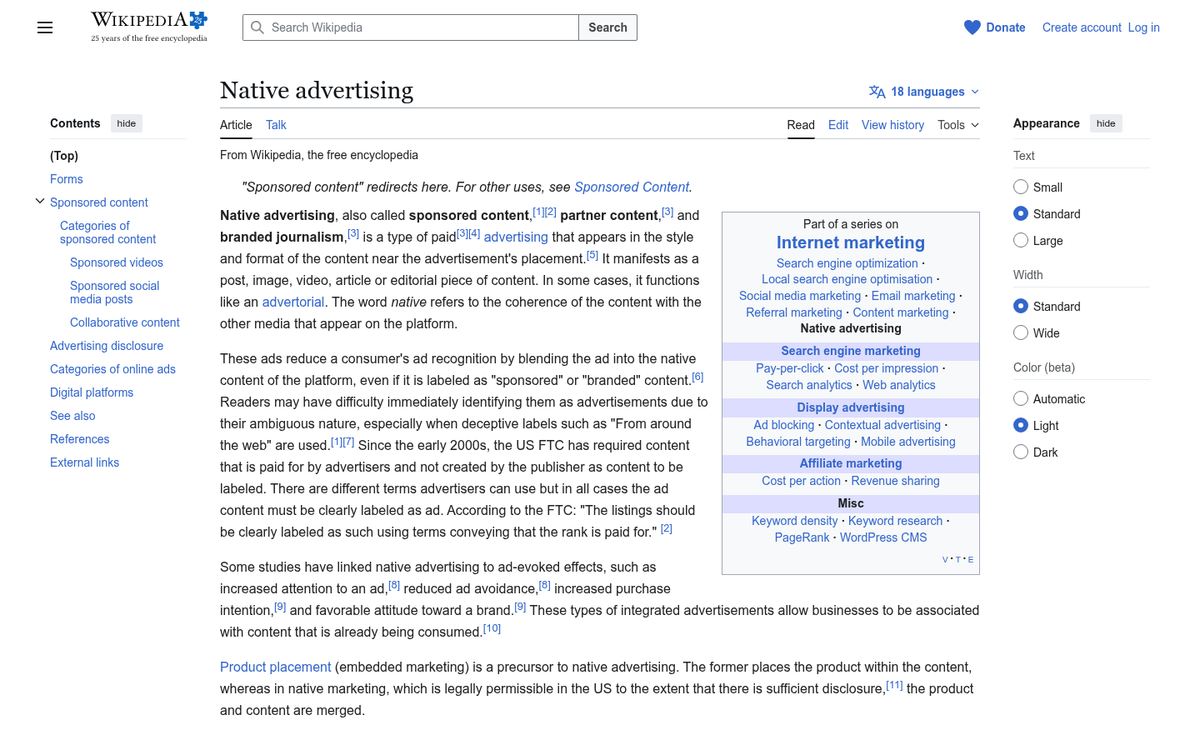1200x750 pixels.
Task: Switch to the Talk tab
Action: pos(276,125)
